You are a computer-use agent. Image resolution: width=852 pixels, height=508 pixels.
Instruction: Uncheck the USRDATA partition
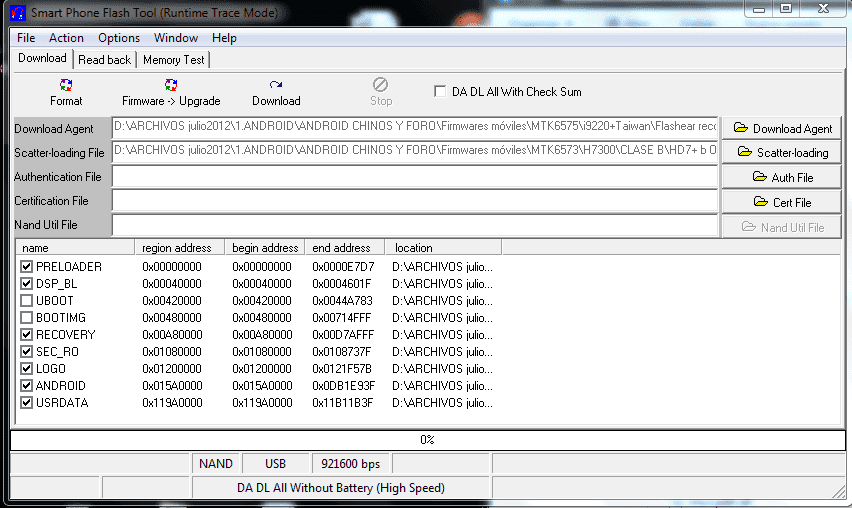(x=26, y=403)
